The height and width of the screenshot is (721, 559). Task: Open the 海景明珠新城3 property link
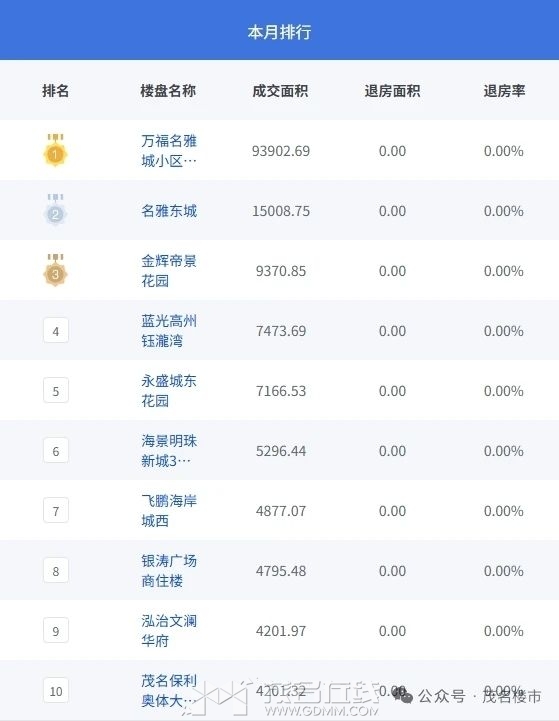(169, 451)
